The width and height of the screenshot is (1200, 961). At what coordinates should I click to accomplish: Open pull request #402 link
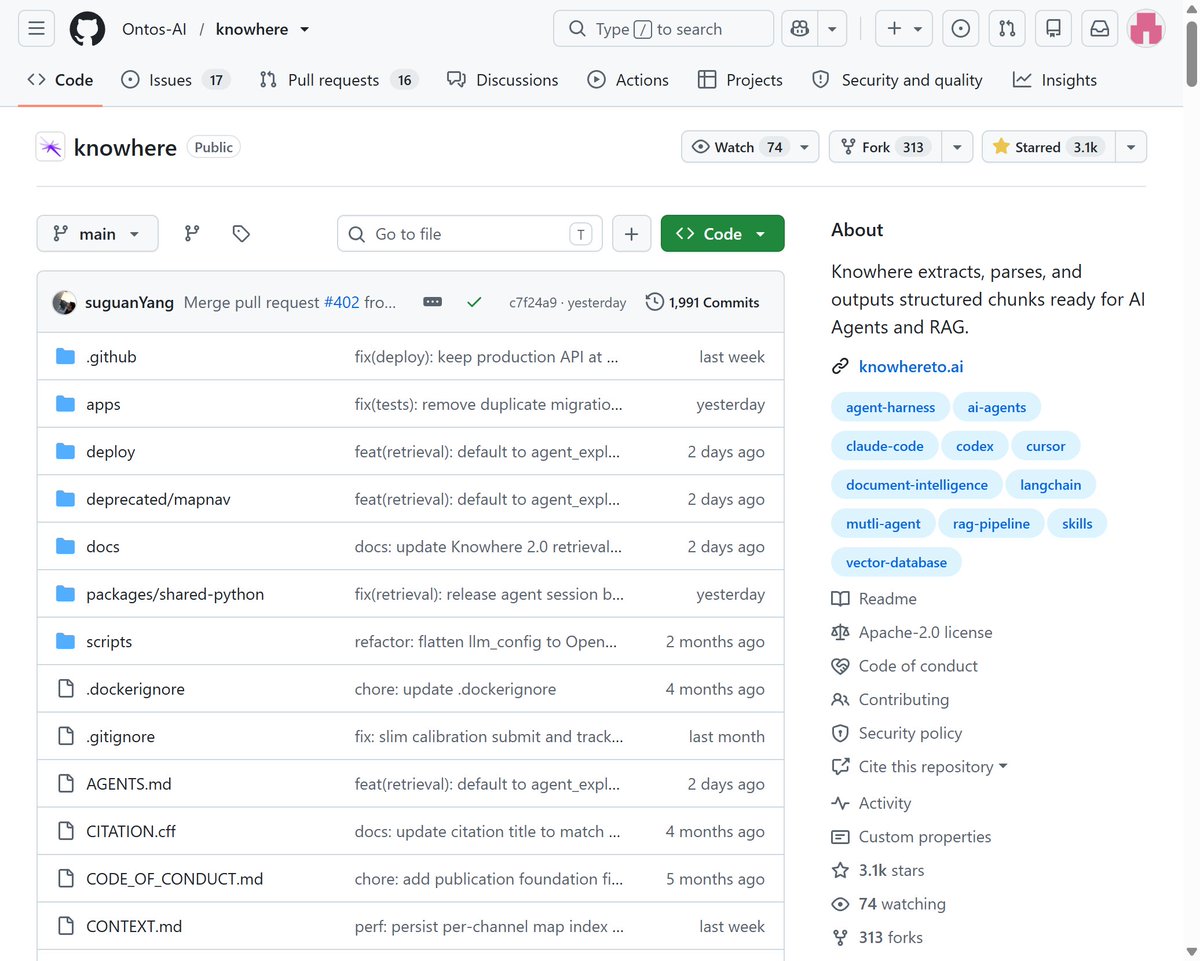point(341,302)
